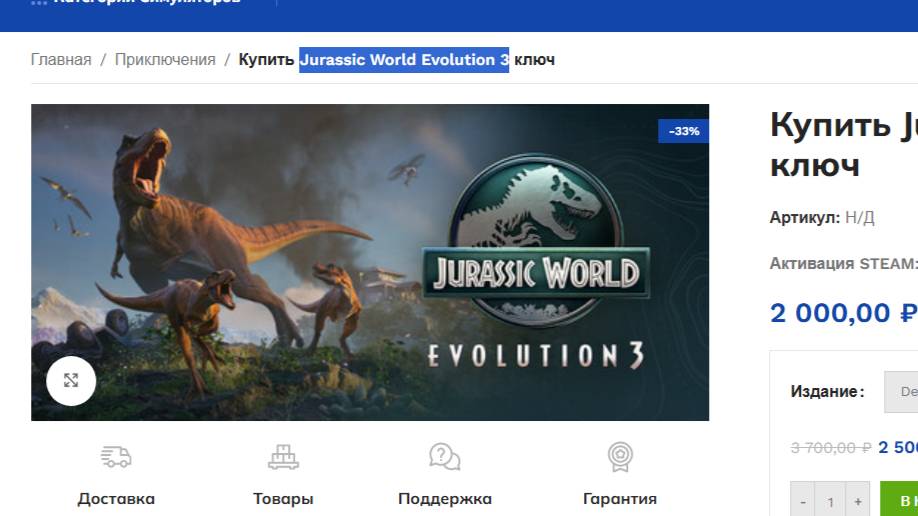Click the Товары boxes icon

point(283,457)
